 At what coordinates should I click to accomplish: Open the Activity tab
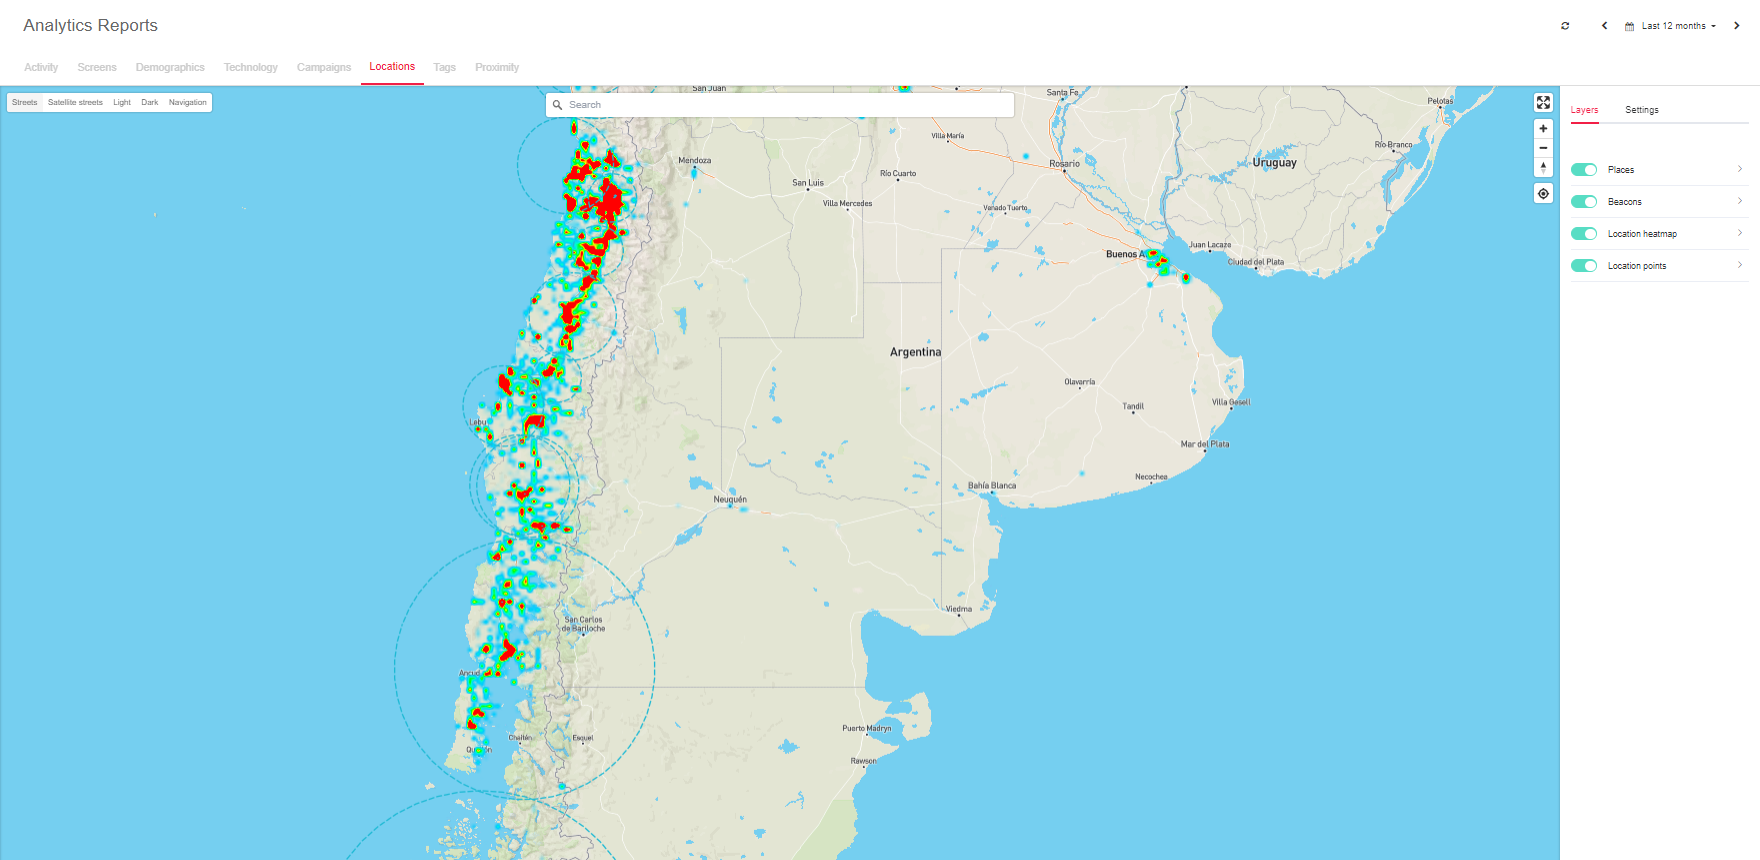(x=41, y=67)
